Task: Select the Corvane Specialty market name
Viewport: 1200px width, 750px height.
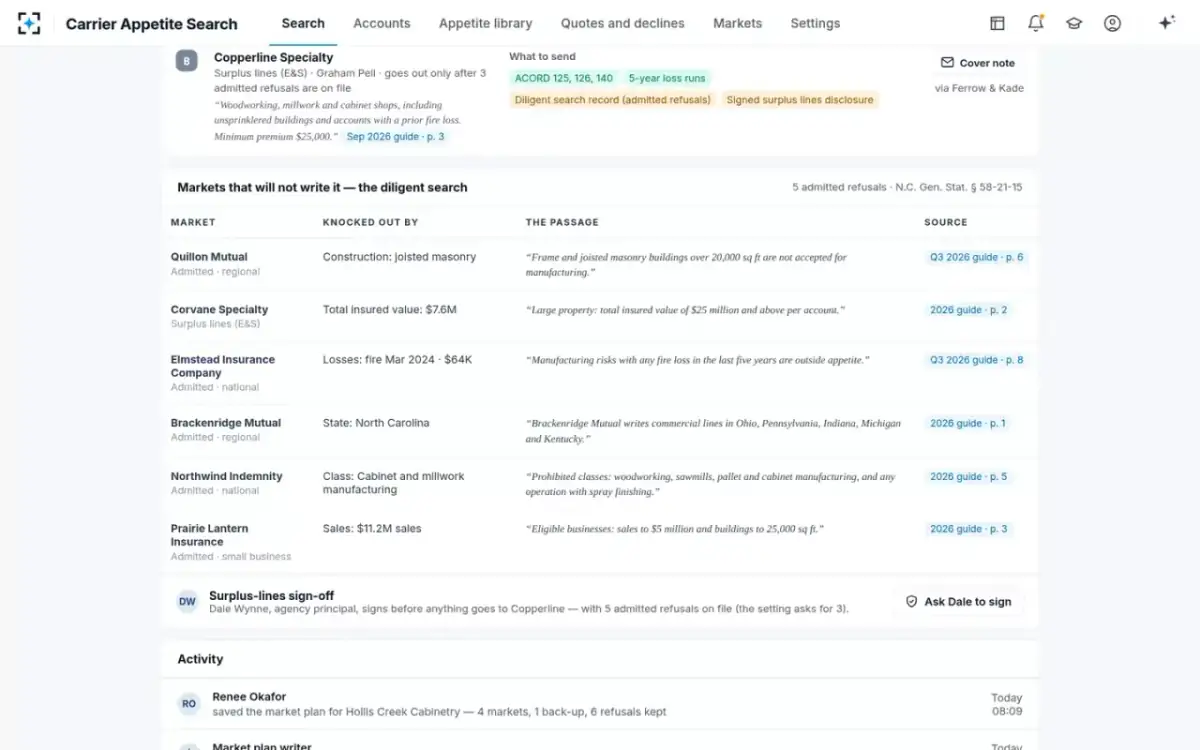Action: pyautogui.click(x=219, y=310)
